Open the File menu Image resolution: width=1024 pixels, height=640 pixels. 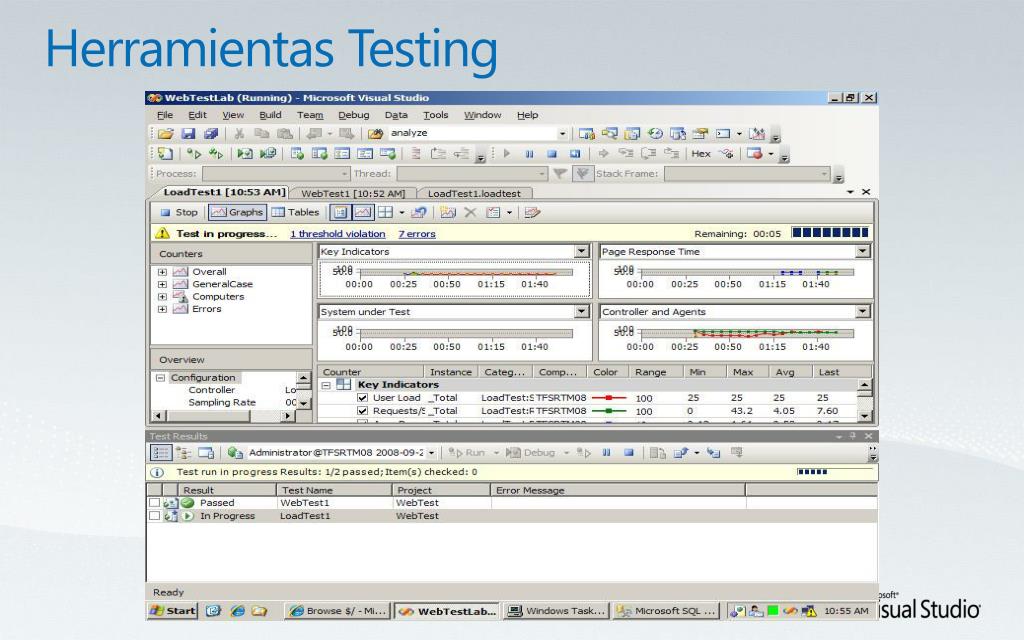(165, 115)
